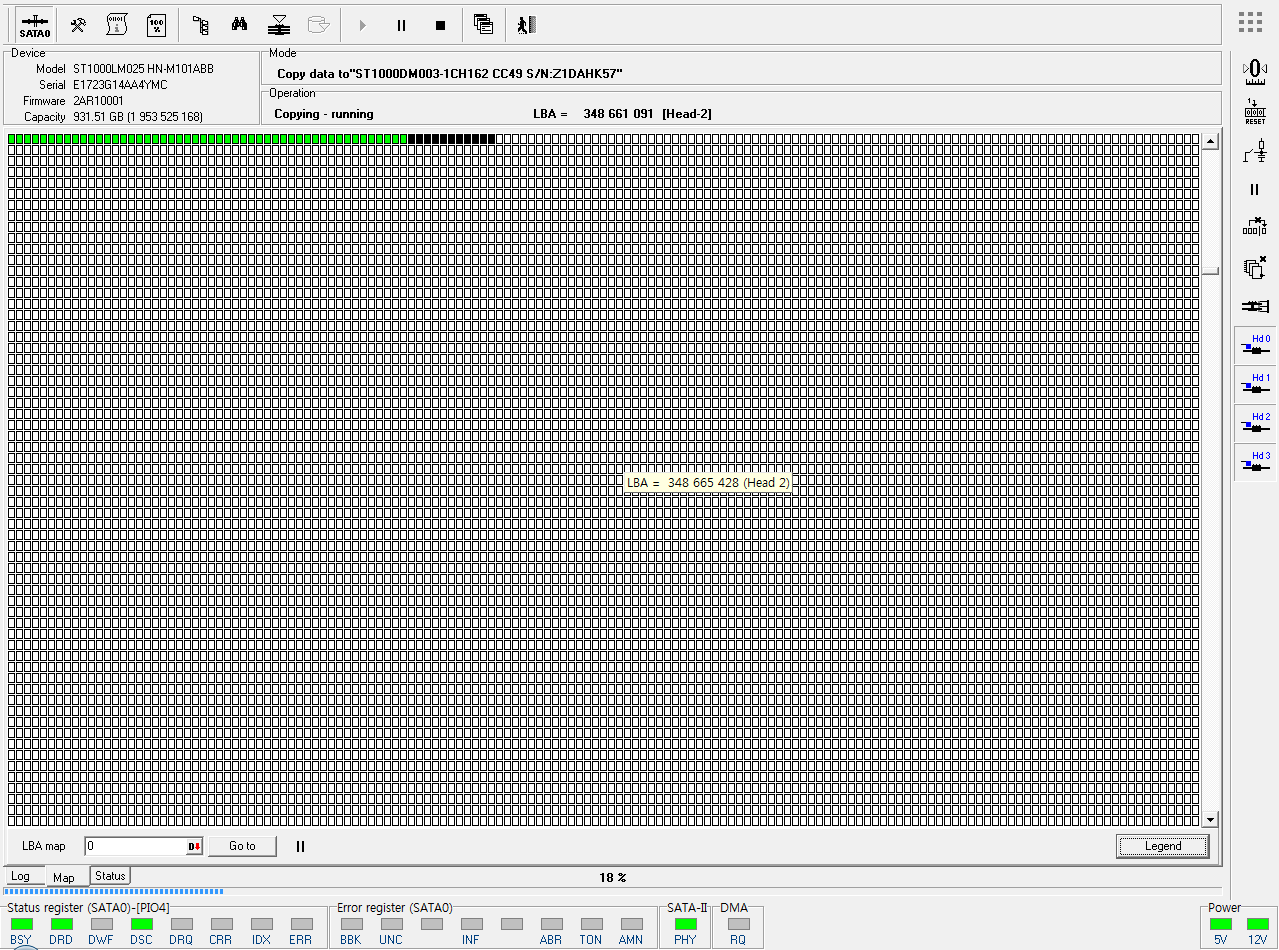Click the 100% document icon in toolbar

coord(156,25)
